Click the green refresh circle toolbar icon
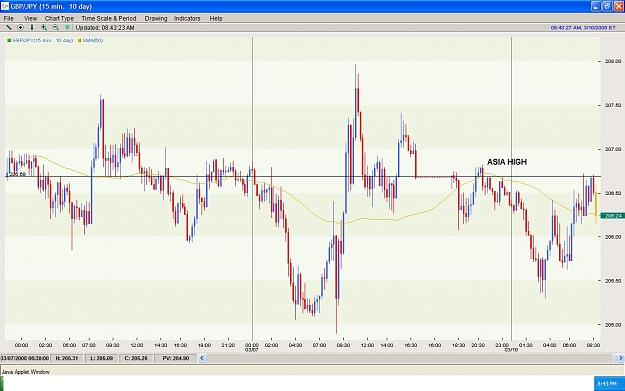Viewport: 625px width, 391px height. 67,28
